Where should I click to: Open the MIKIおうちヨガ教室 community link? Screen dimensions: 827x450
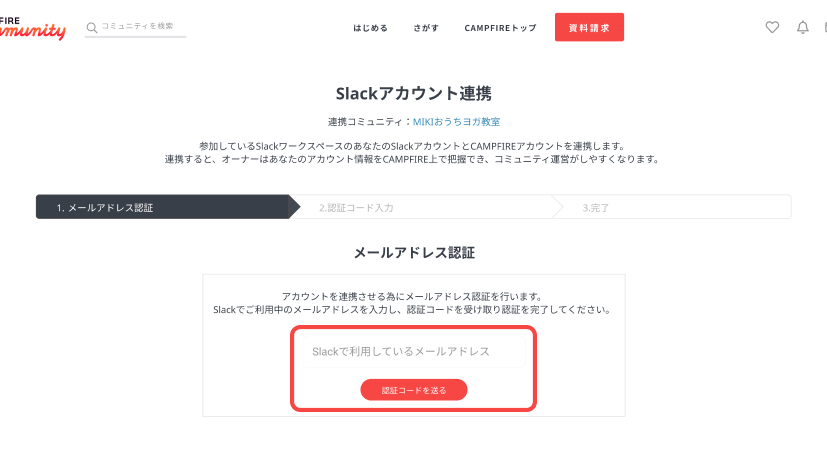pyautogui.click(x=456, y=121)
